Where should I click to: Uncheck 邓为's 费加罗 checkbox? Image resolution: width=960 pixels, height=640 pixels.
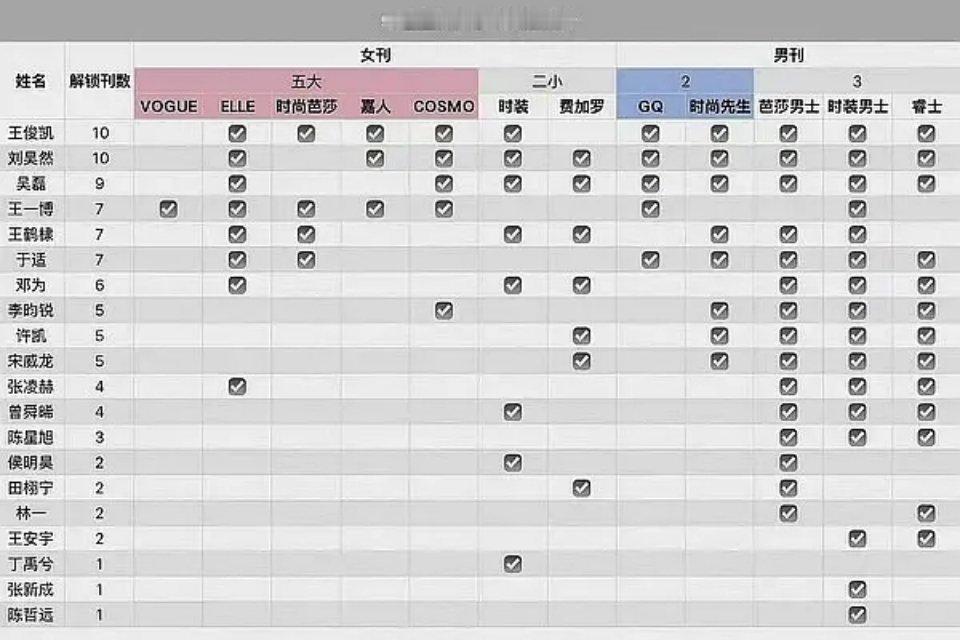point(582,285)
